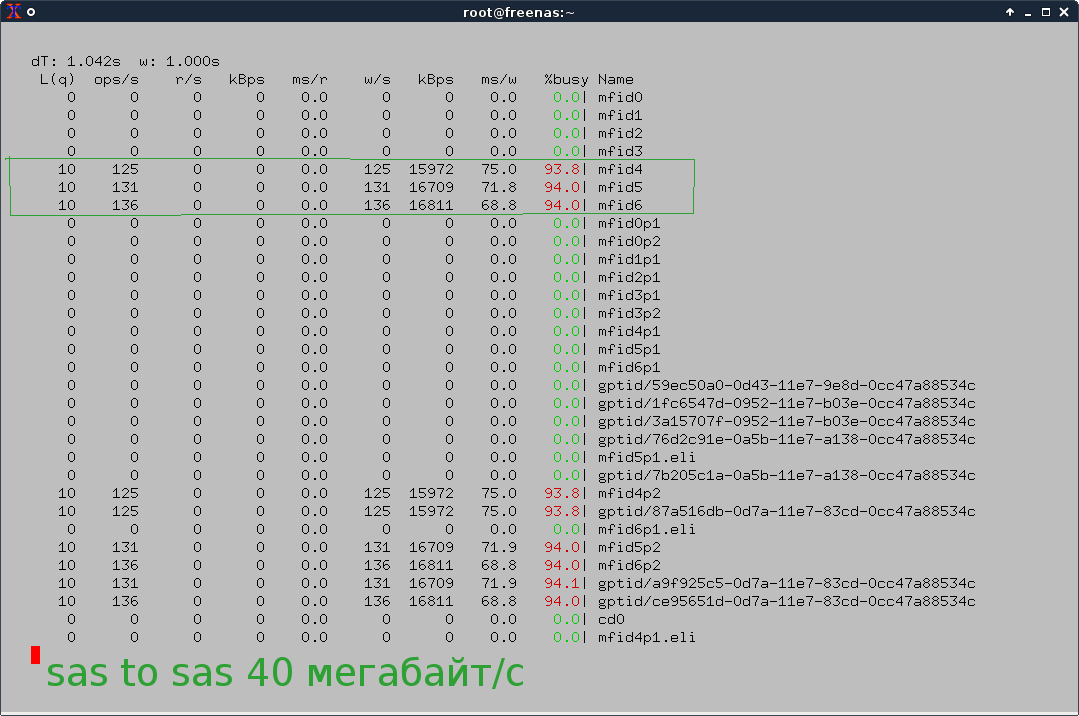
Task: Click the gptid/76d2c91e-0a5b entry
Action: pyautogui.click(x=787, y=439)
